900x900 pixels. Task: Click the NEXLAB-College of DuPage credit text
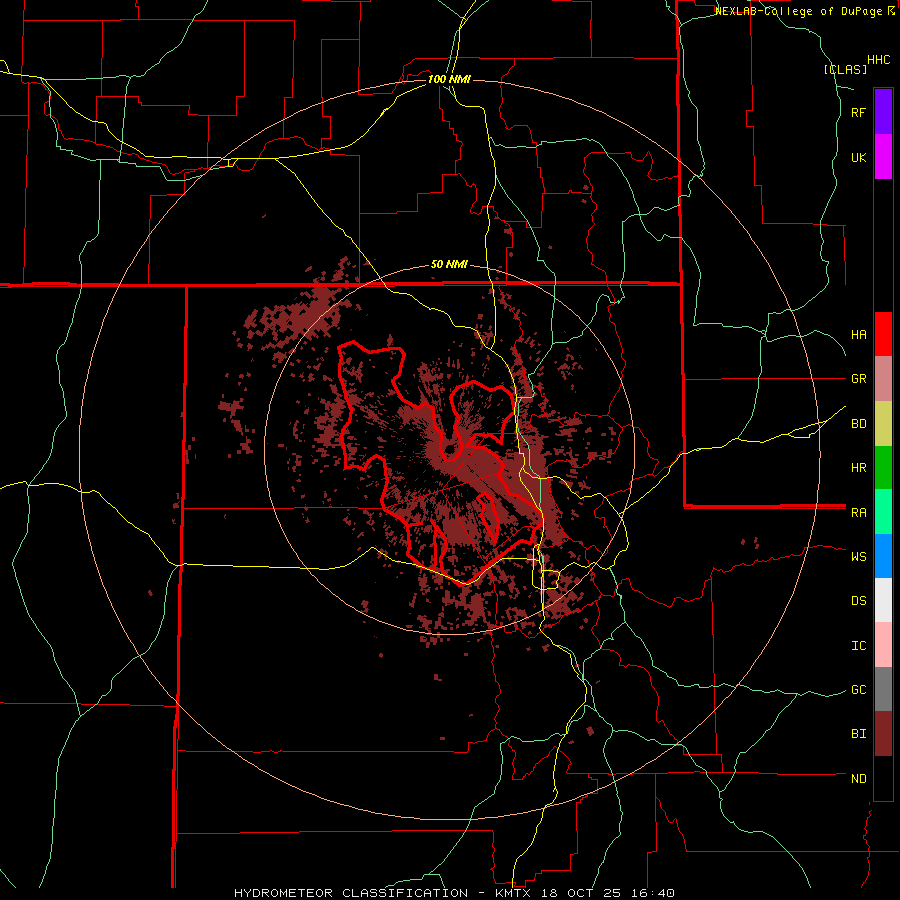coord(798,11)
